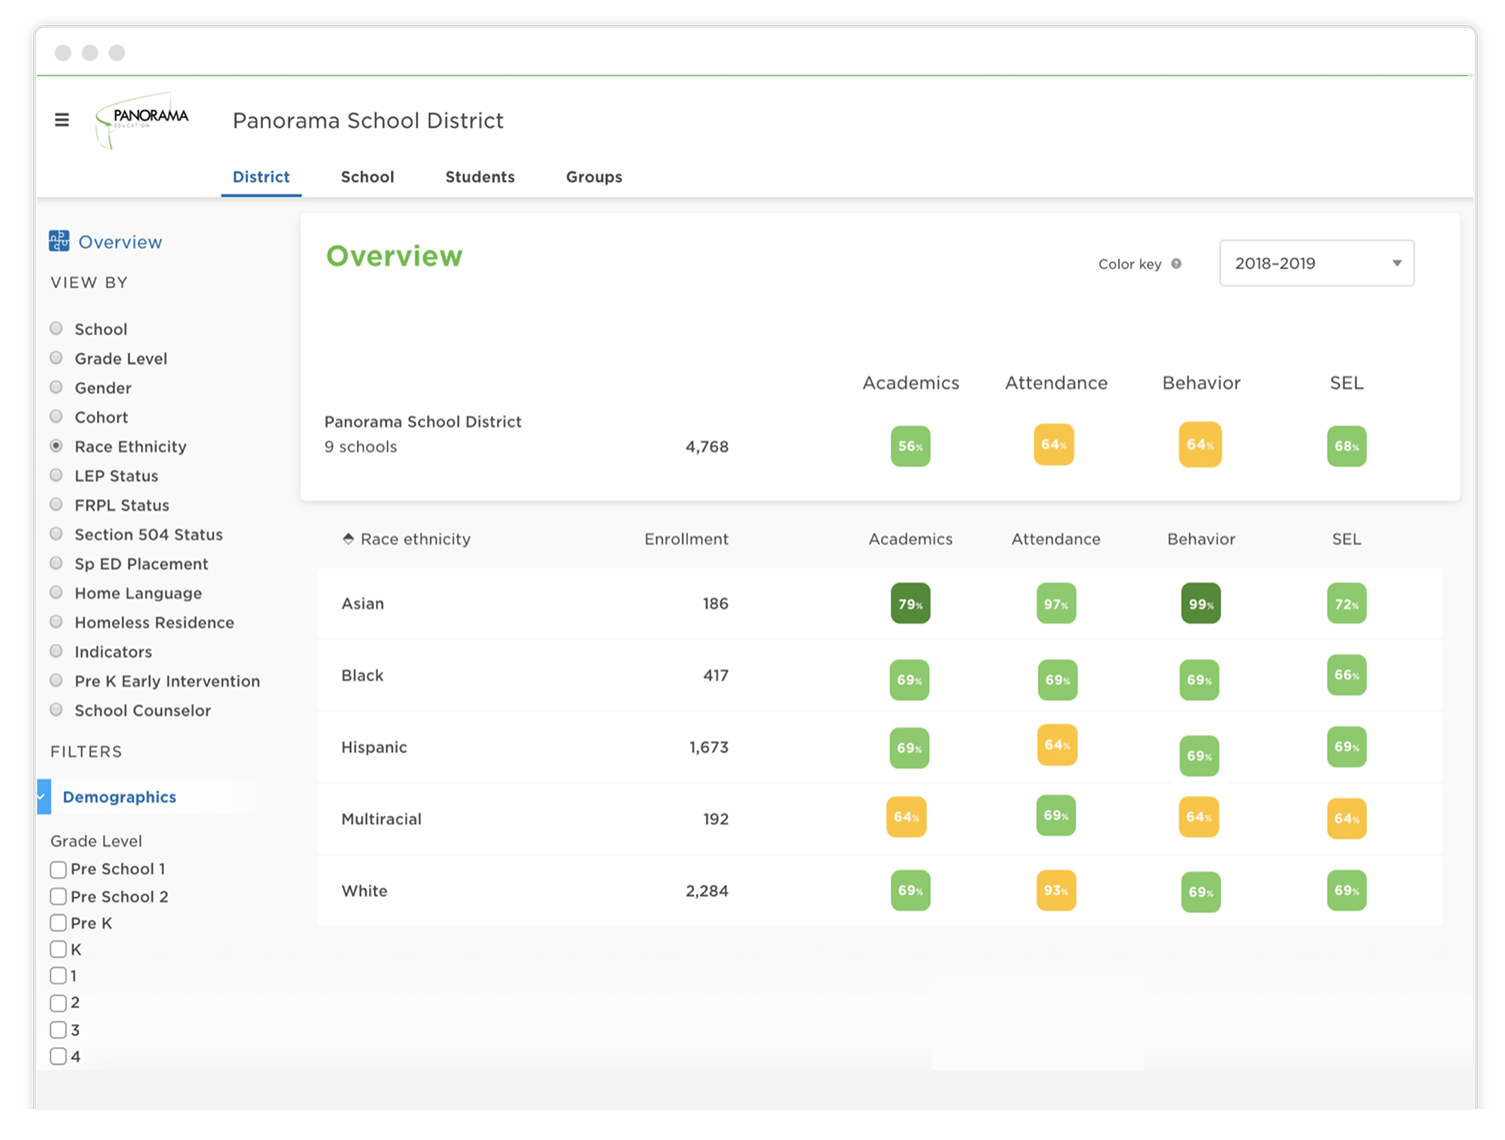Screen dimensions: 1505x1140
Task: Click Multiracial's yellow 64% Behavior badge
Action: tap(1199, 818)
